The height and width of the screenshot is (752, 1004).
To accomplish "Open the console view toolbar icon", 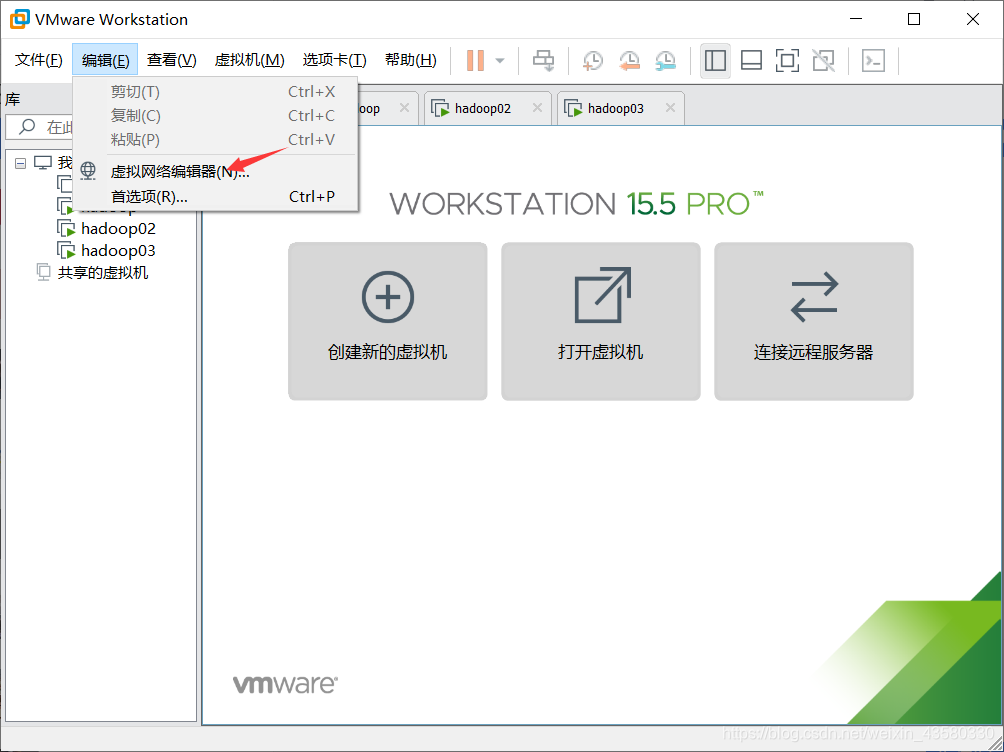I will [x=873, y=61].
